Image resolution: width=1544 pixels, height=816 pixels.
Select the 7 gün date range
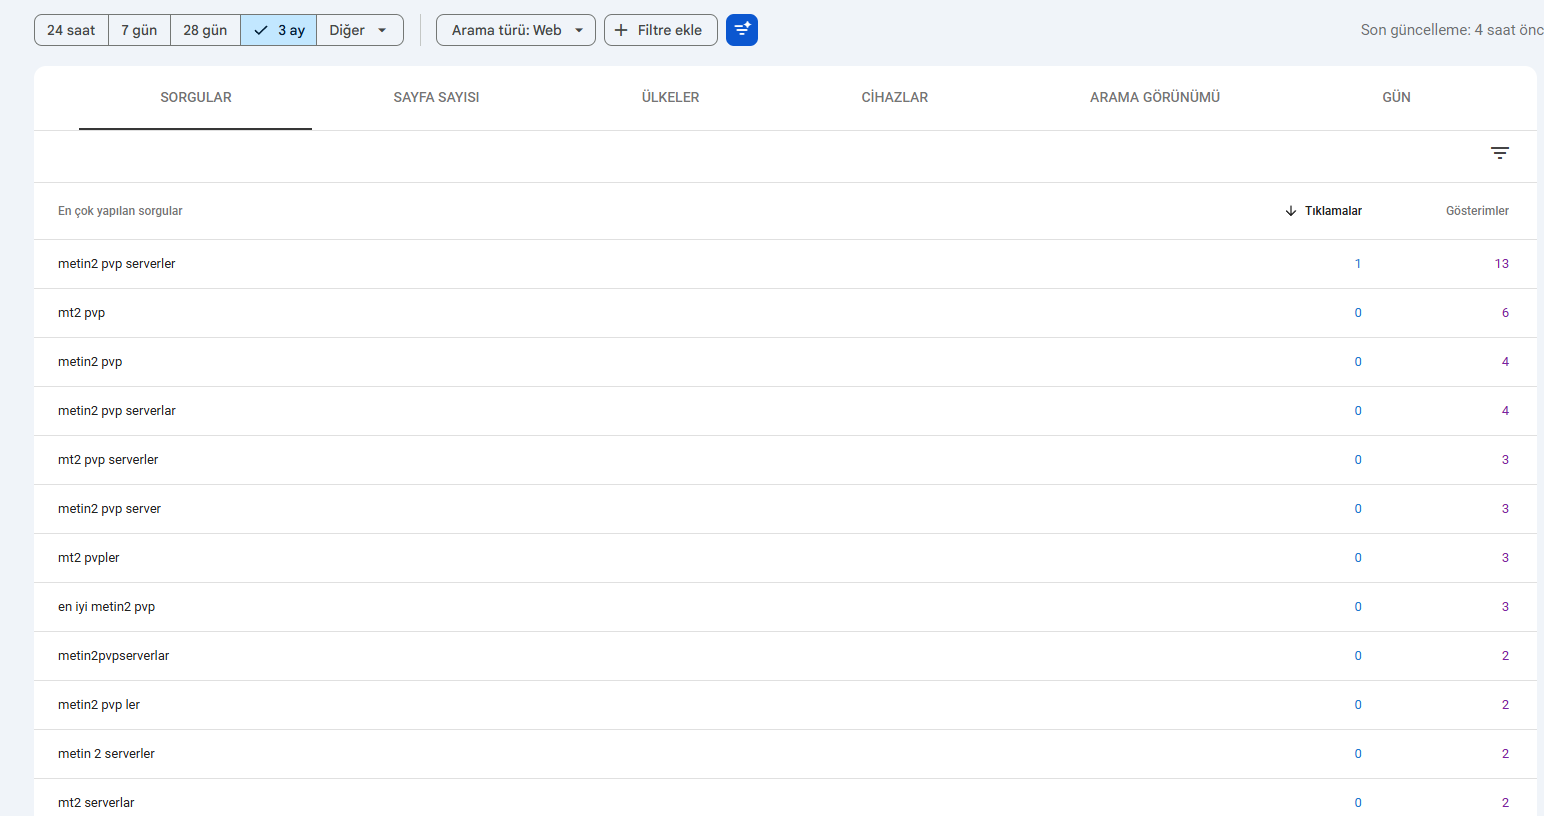(x=139, y=30)
